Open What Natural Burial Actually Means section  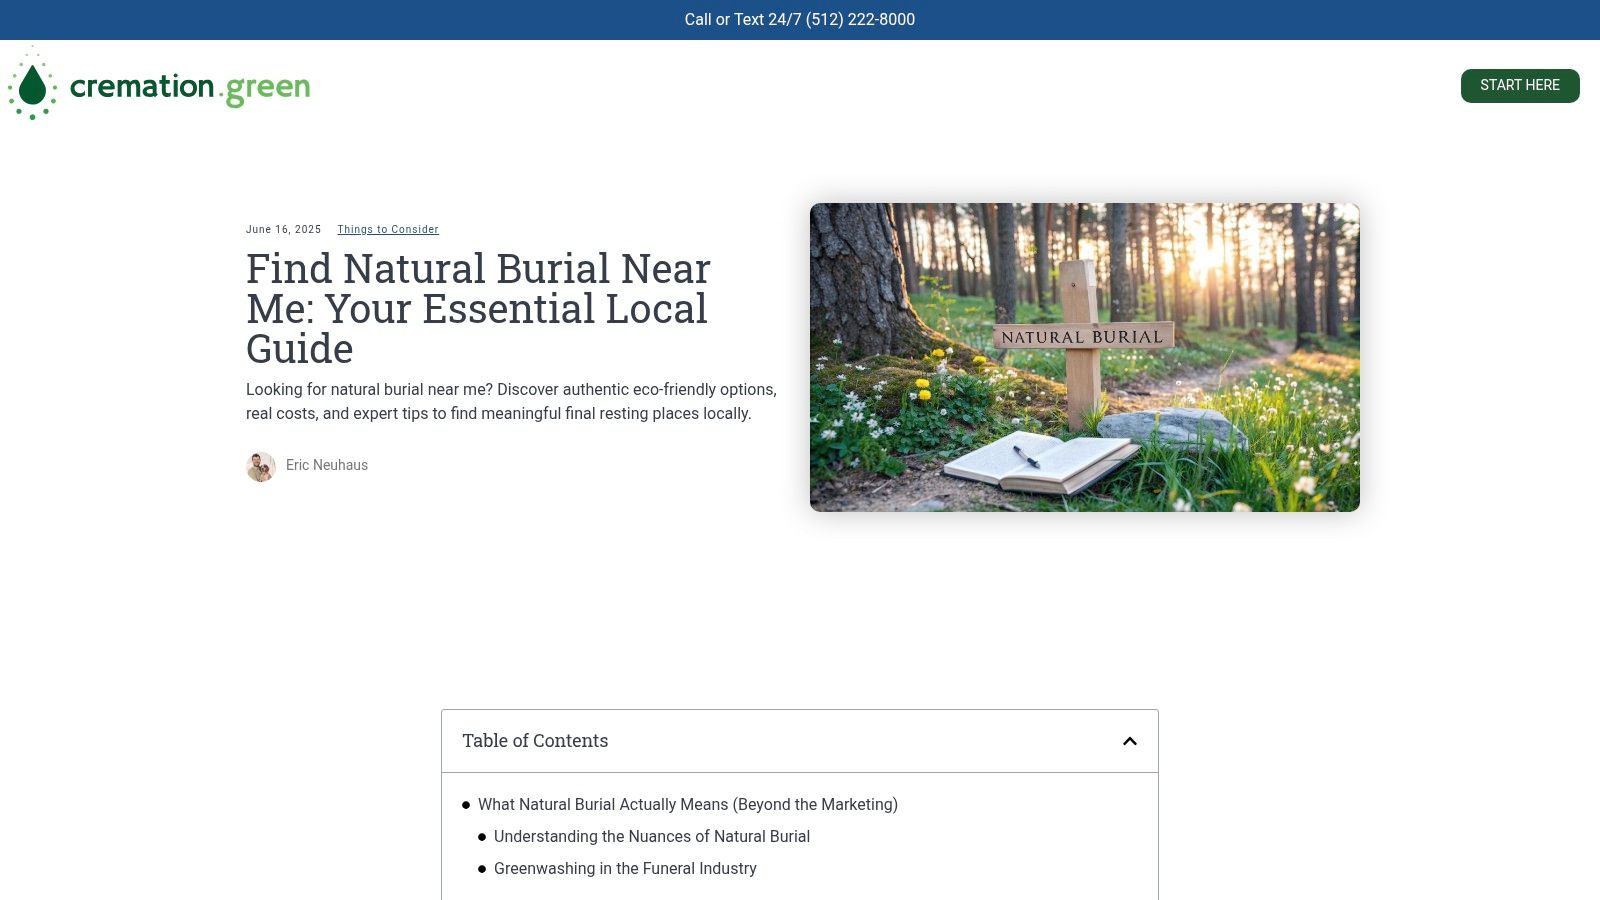(688, 804)
